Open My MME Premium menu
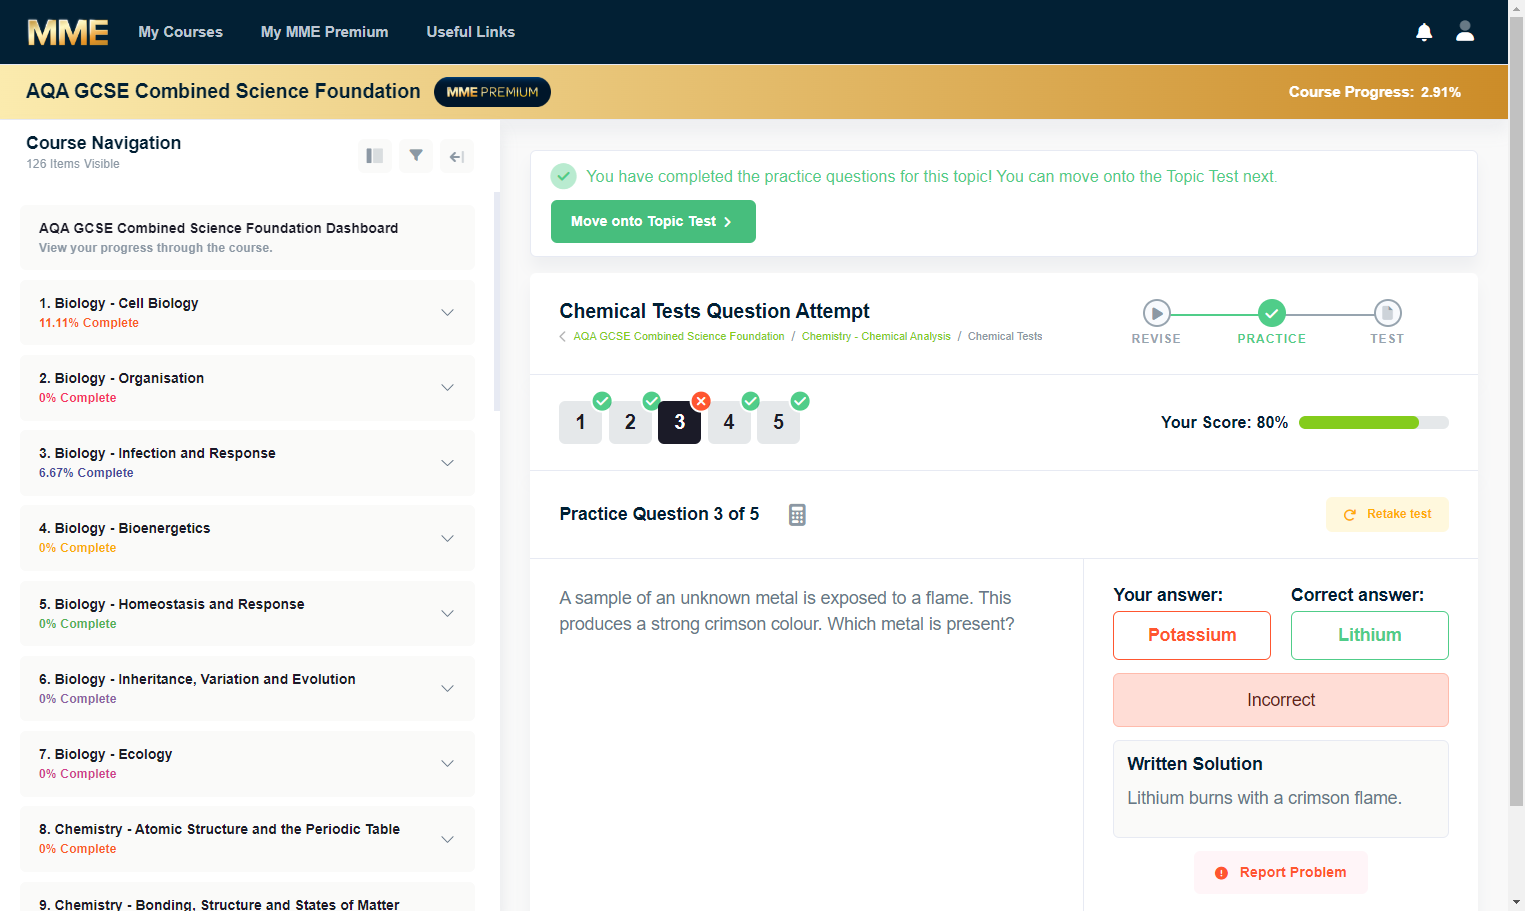This screenshot has height=911, width=1525. click(x=324, y=32)
